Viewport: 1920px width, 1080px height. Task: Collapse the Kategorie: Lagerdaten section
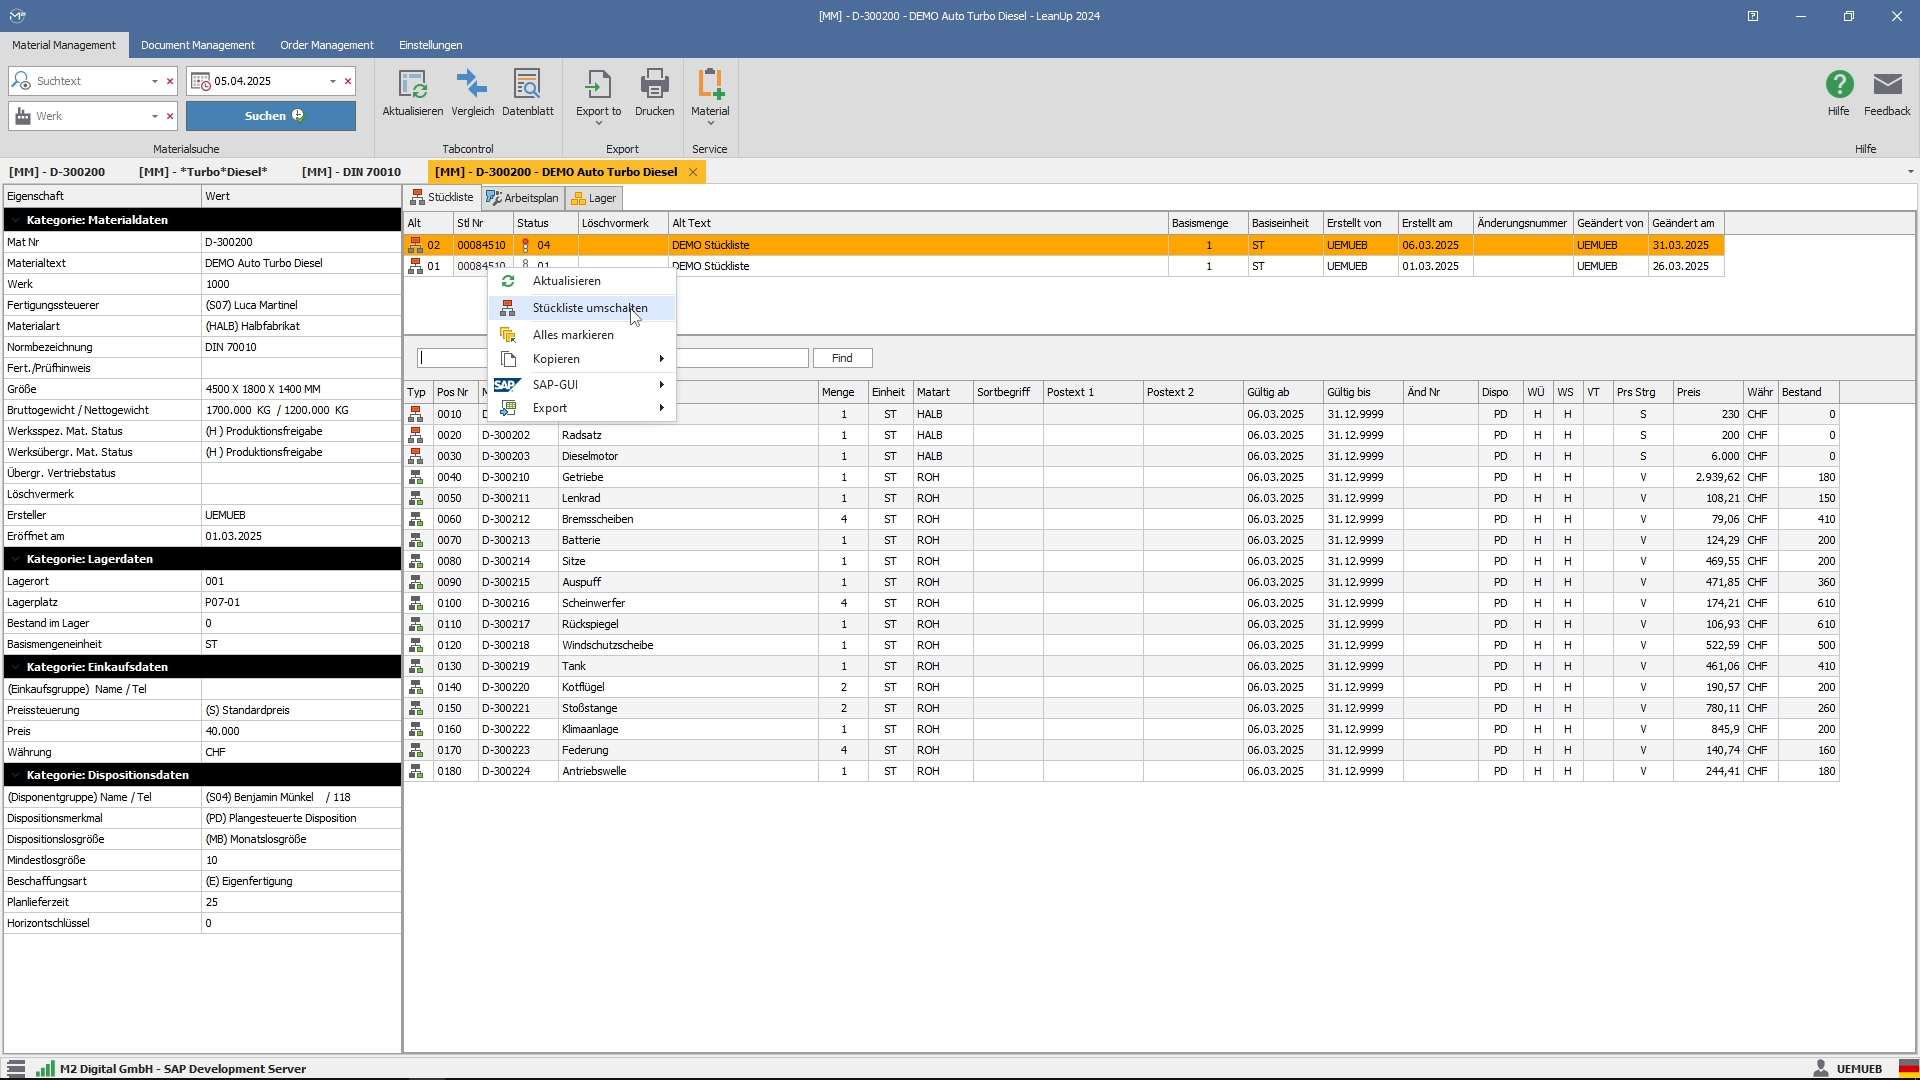click(x=17, y=559)
